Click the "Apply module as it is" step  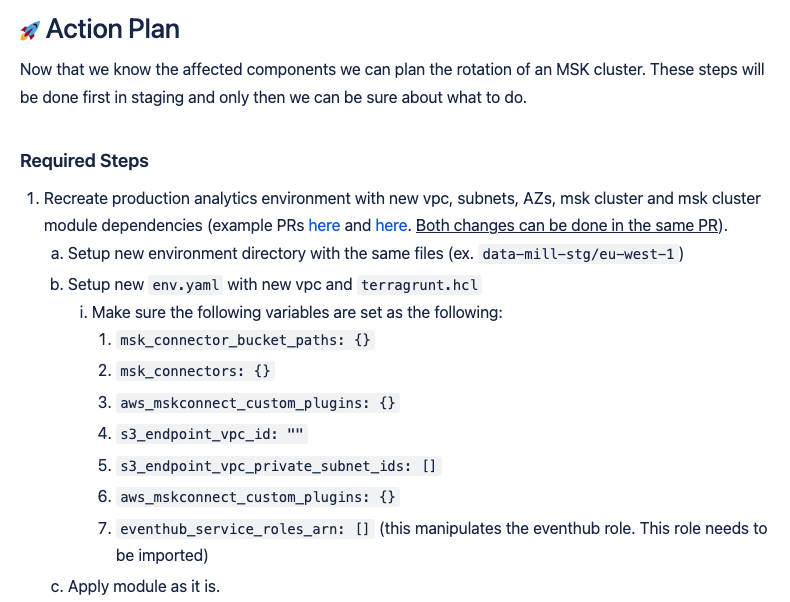pos(143,586)
